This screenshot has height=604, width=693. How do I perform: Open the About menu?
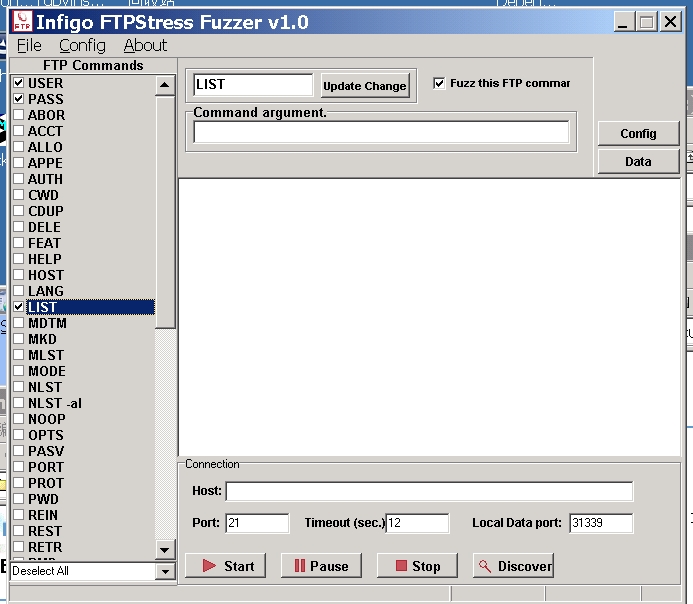(x=145, y=45)
